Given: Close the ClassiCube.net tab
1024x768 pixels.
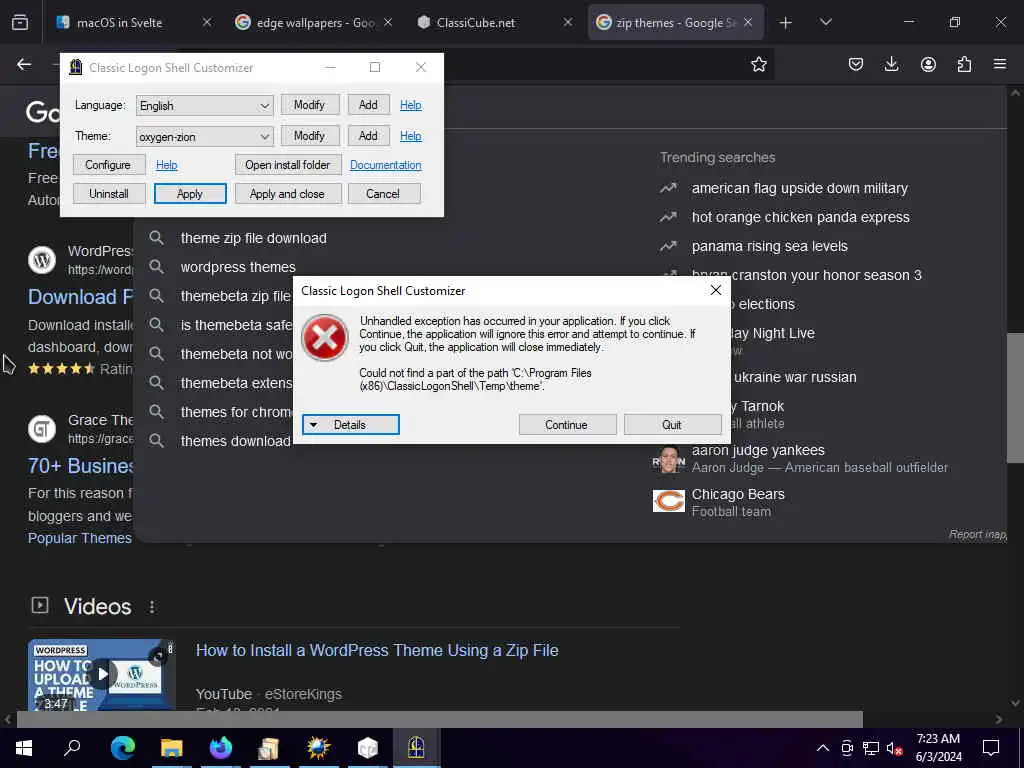Looking at the screenshot, I should [568, 22].
